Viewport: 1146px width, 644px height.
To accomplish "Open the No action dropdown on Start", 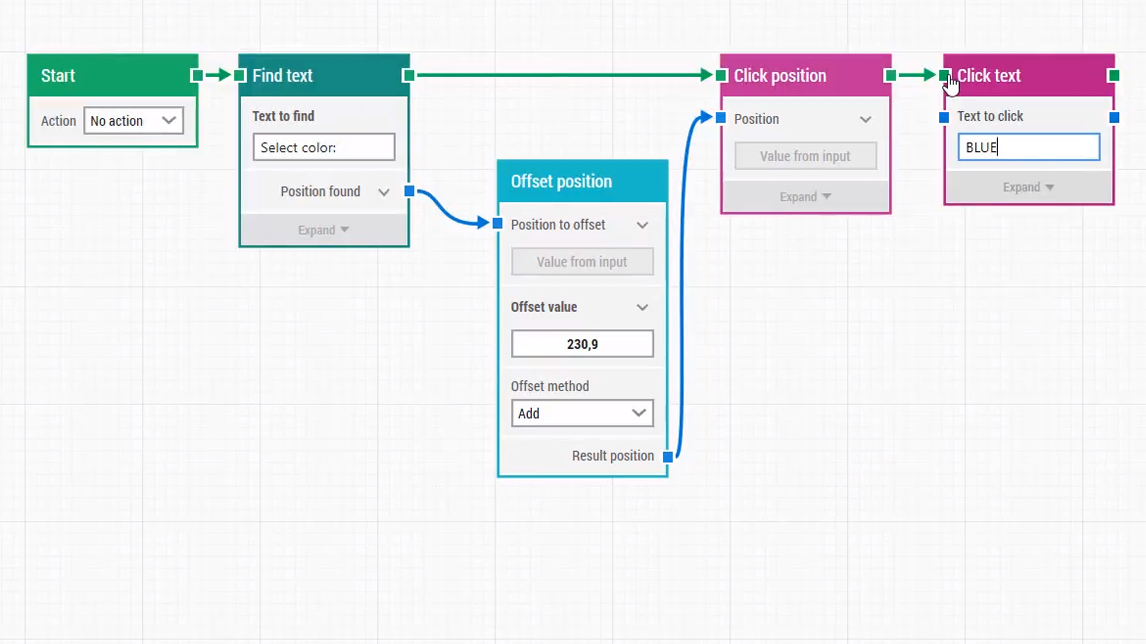I will (x=133, y=120).
